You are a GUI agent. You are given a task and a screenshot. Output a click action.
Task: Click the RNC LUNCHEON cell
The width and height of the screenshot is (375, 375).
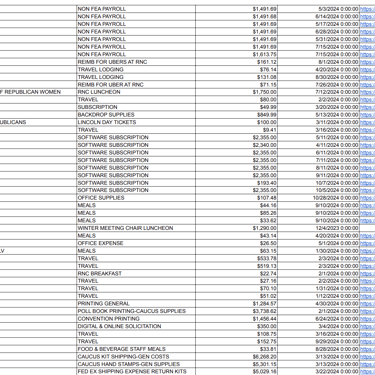[136, 92]
